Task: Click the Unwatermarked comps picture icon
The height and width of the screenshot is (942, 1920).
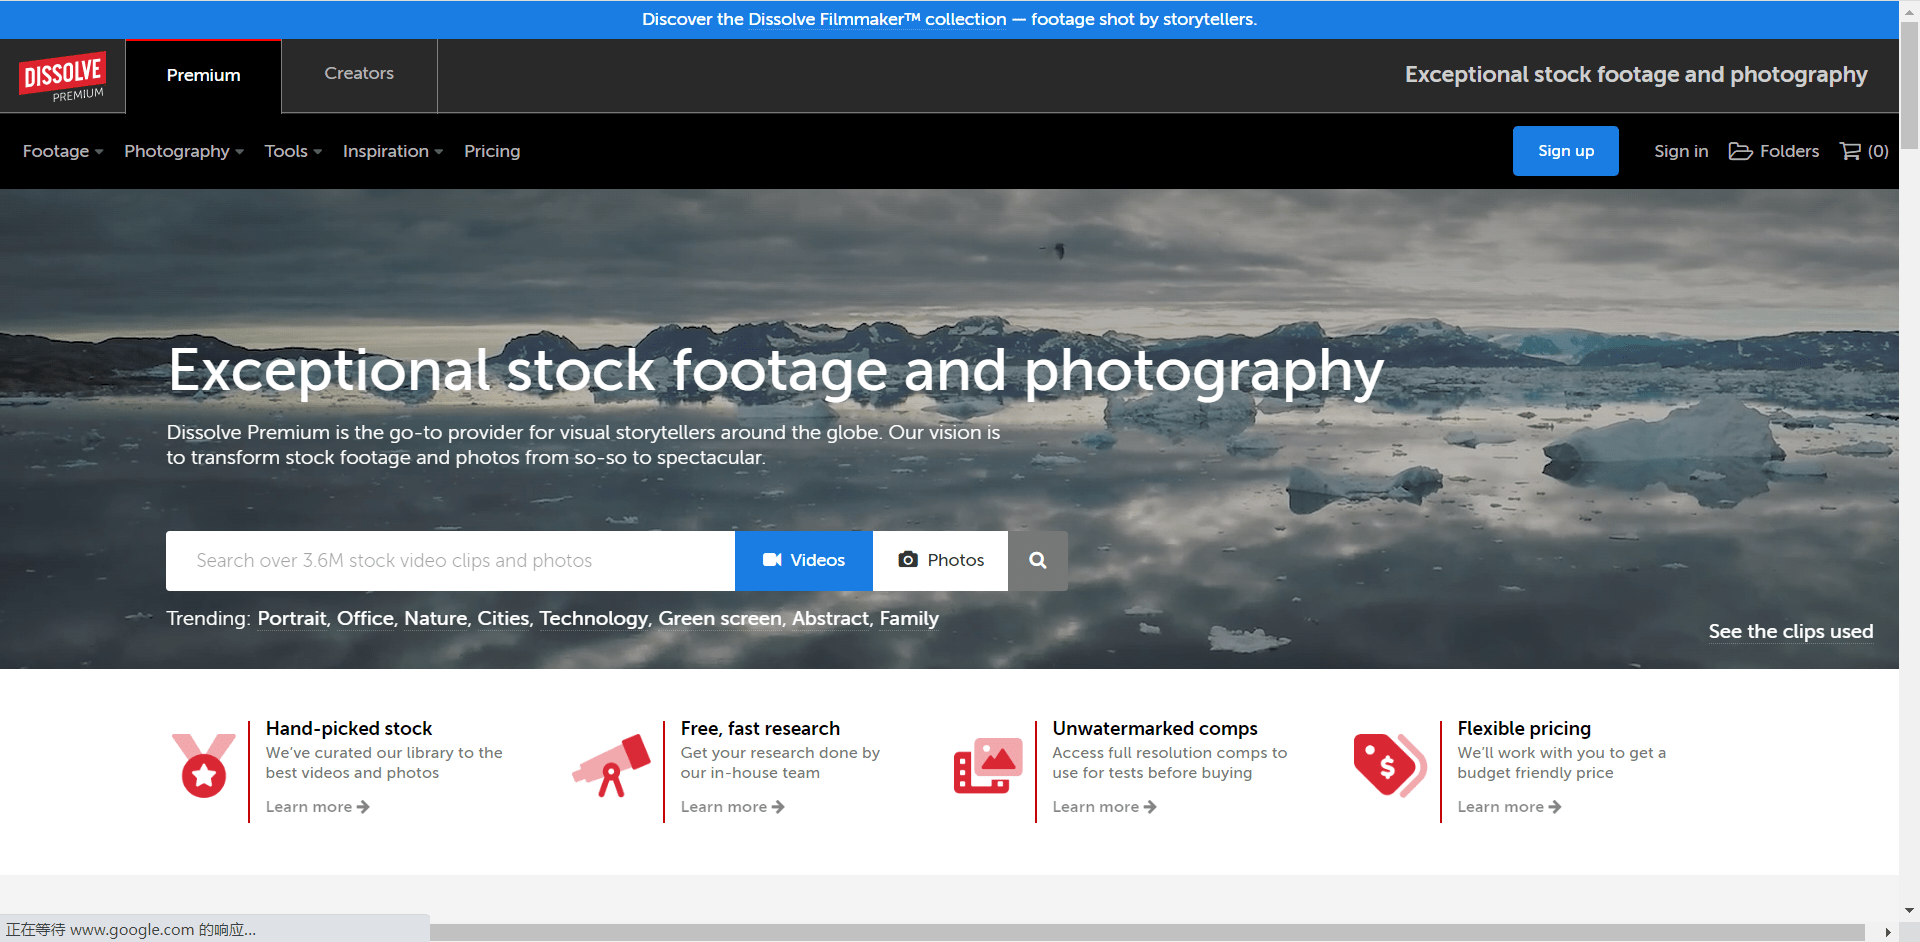Action: coord(988,766)
